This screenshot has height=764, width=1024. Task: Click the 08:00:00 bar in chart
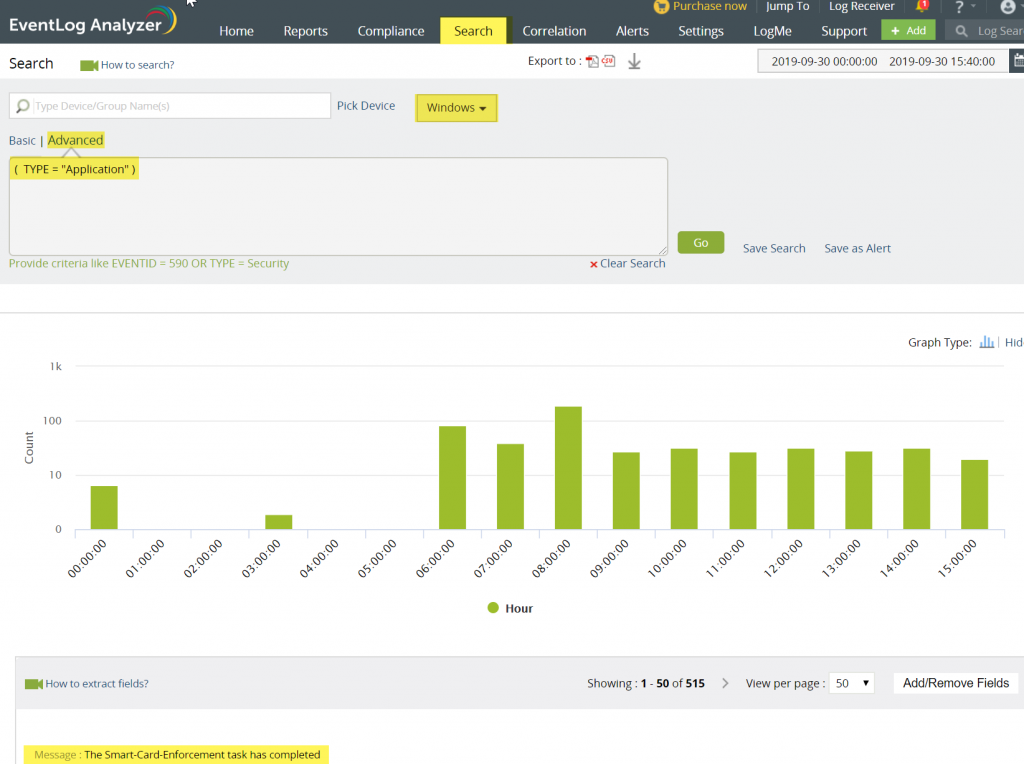[x=568, y=468]
